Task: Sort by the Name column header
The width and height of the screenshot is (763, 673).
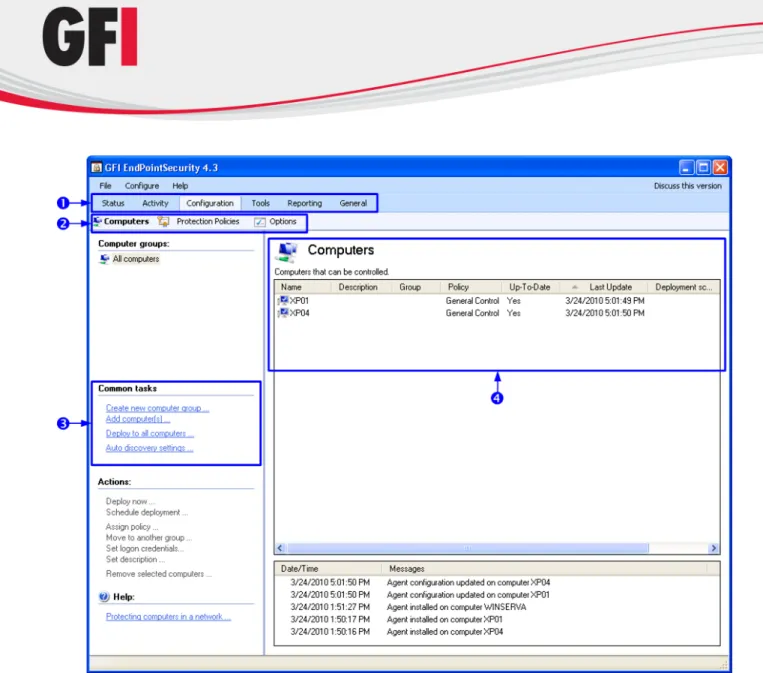Action: click(303, 287)
